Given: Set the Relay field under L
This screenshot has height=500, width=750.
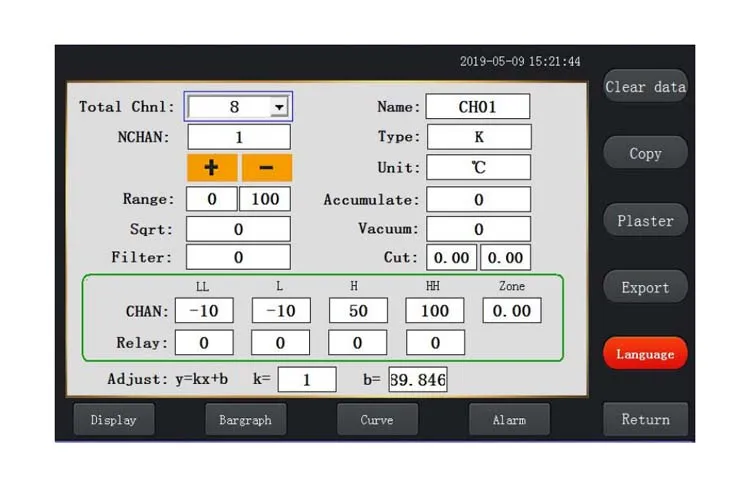Looking at the screenshot, I should click(280, 342).
